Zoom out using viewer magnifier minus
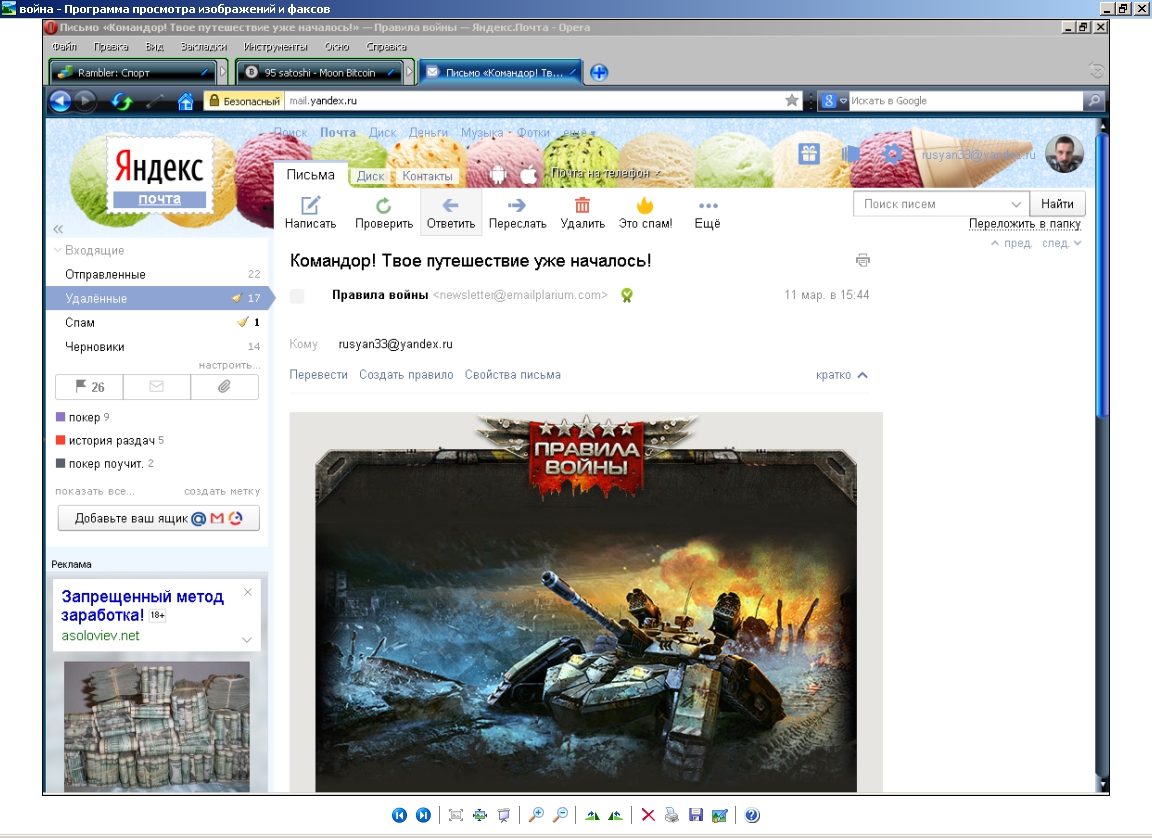Screen dimensions: 1152x838 coord(560,814)
